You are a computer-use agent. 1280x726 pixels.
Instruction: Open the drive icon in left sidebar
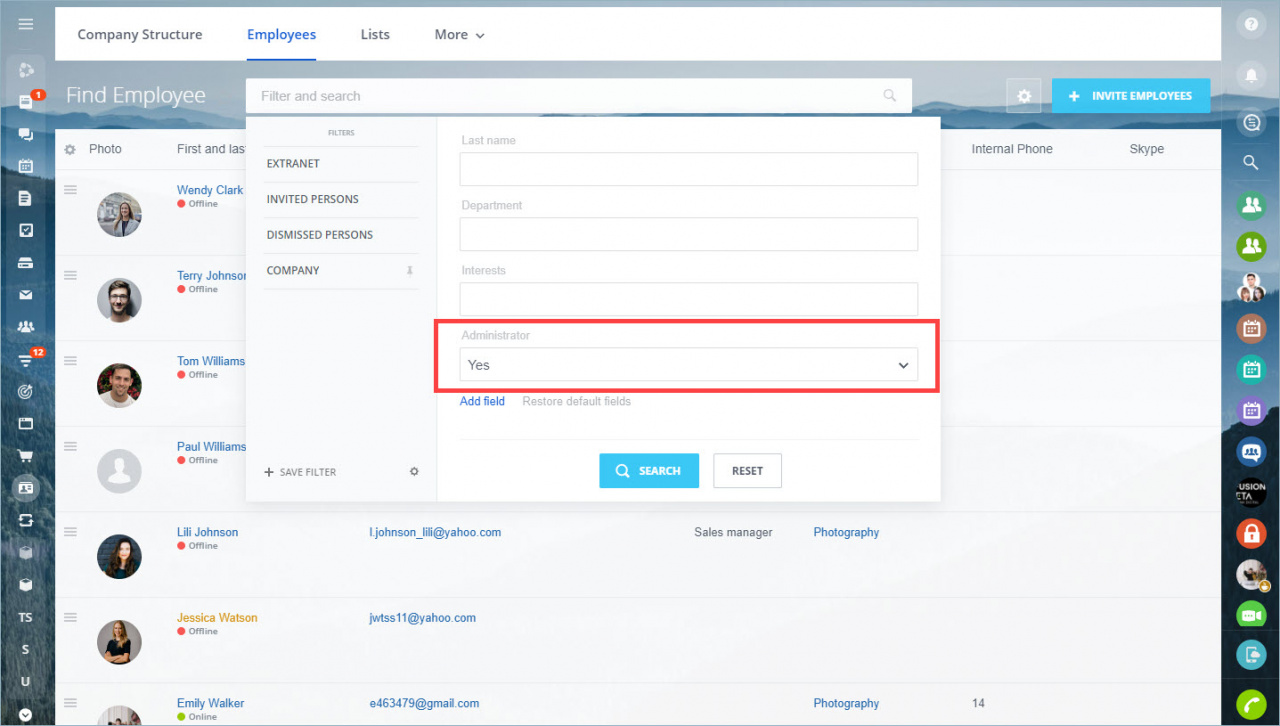[x=26, y=263]
